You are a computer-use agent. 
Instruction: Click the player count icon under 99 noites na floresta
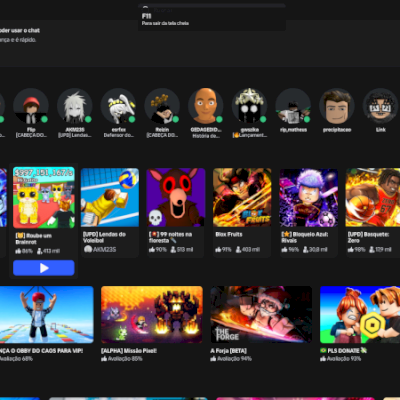(173, 249)
